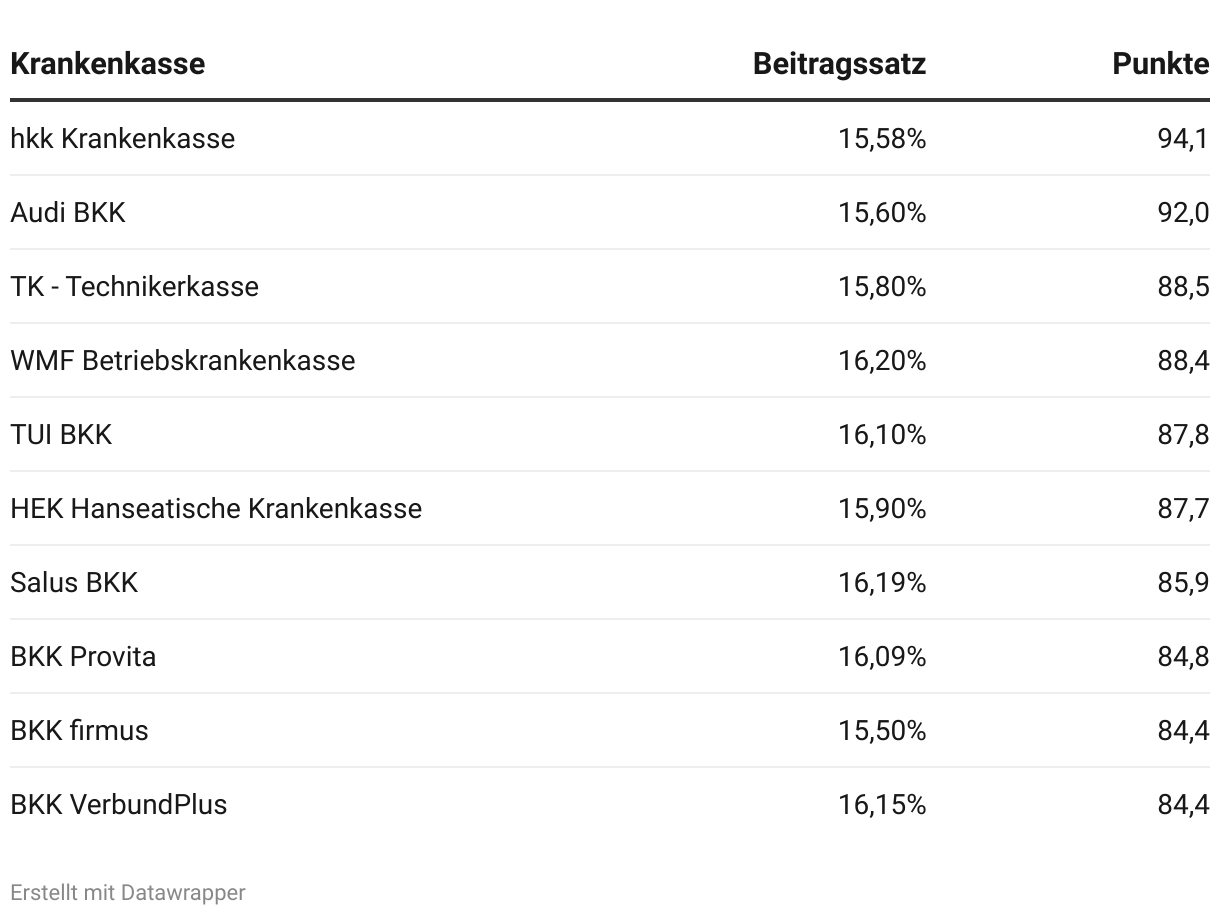Click the BKK Provita entry
Image resolution: width=1220 pixels, height=916 pixels.
tap(83, 656)
